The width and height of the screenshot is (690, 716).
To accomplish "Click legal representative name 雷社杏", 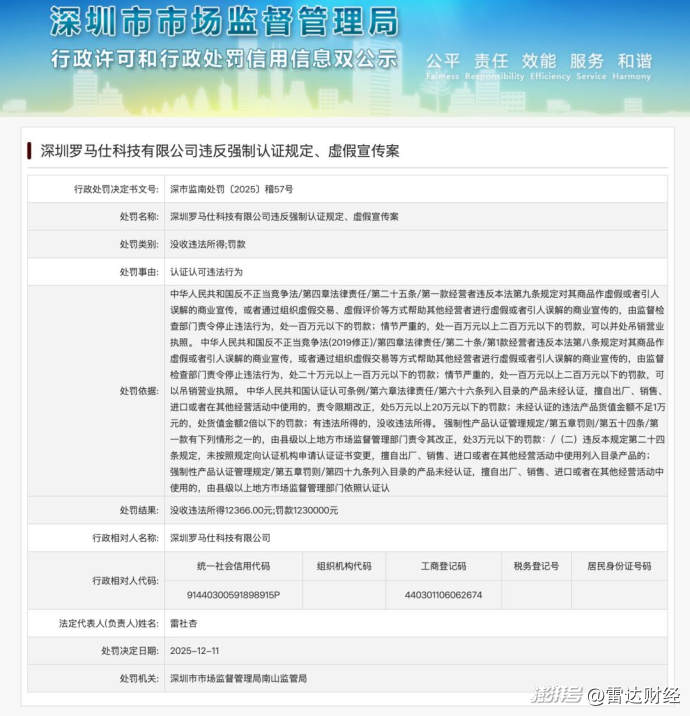I will click(x=186, y=622).
